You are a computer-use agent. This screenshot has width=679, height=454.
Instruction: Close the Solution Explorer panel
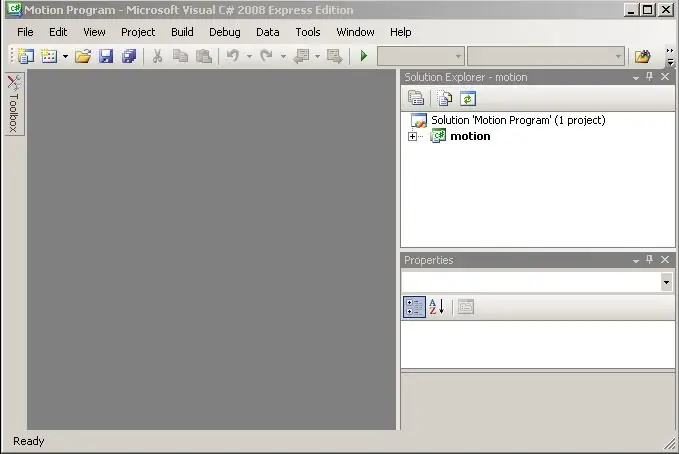pyautogui.click(x=665, y=77)
